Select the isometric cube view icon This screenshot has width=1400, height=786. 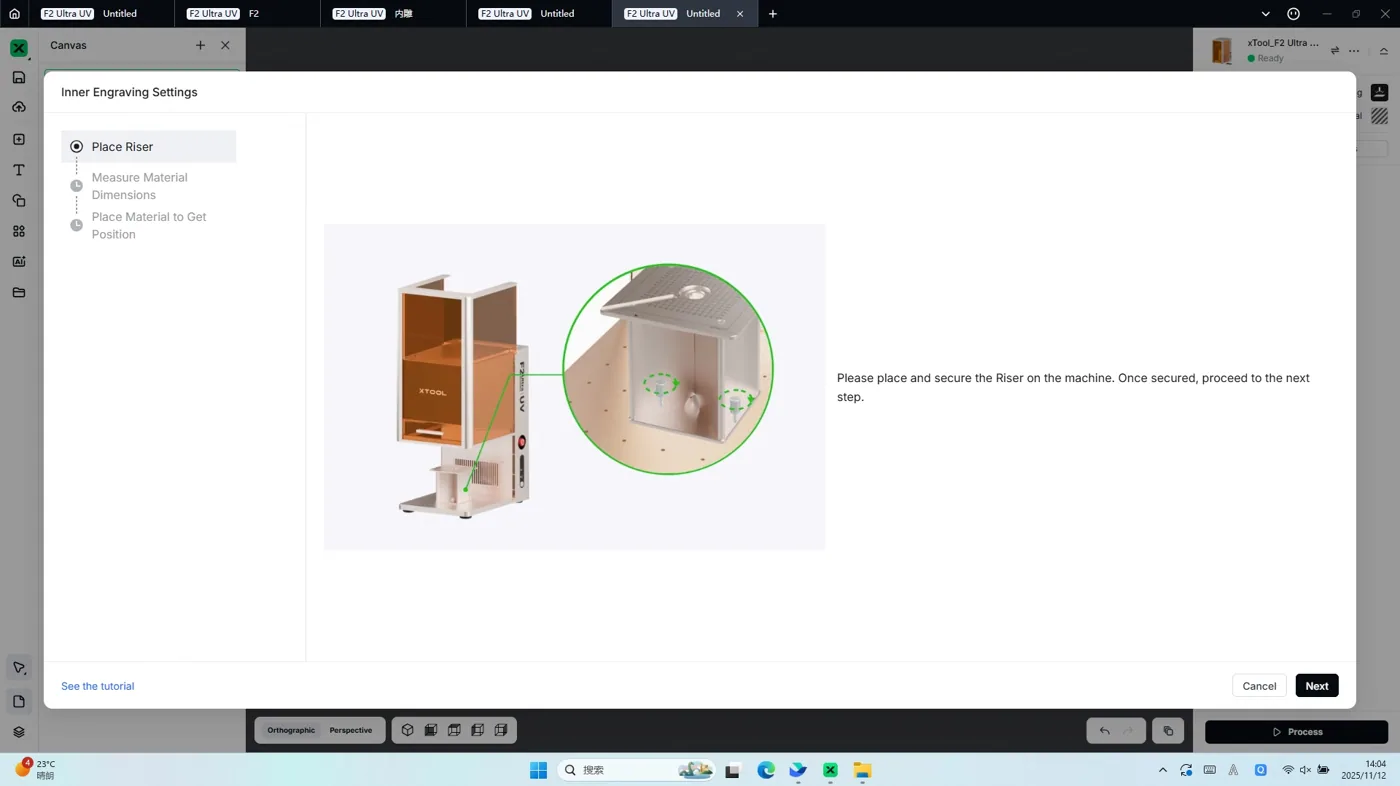[x=408, y=730]
